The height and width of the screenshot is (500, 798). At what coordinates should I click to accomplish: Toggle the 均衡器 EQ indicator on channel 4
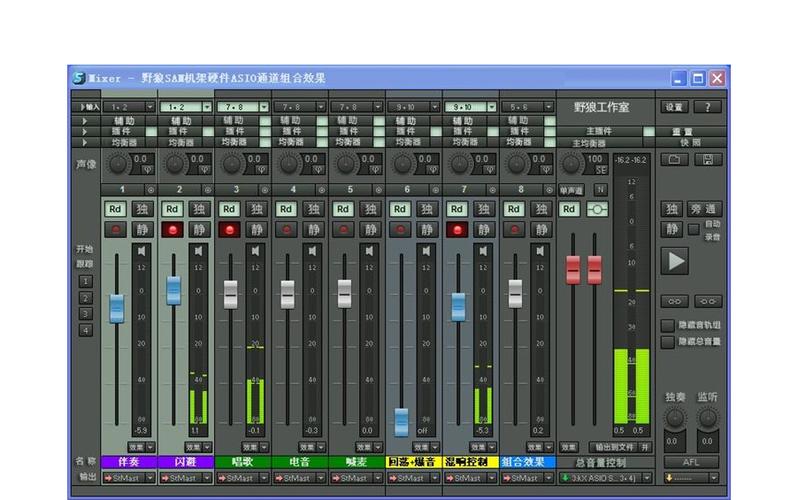[x=322, y=142]
